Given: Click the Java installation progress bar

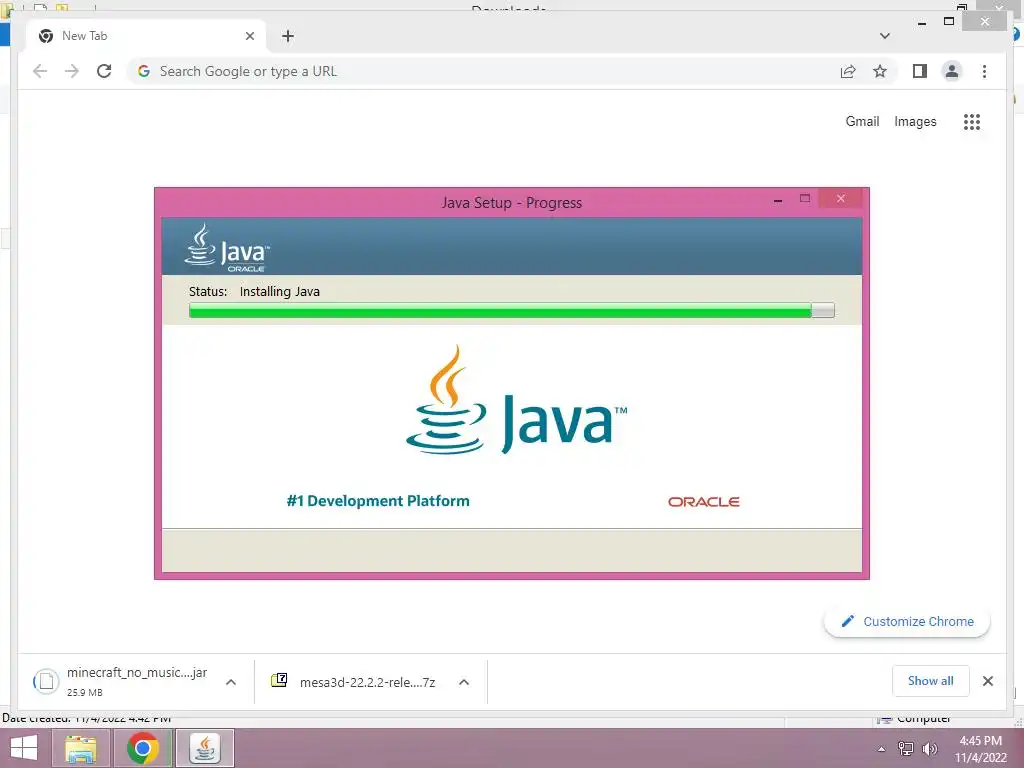Looking at the screenshot, I should (511, 310).
